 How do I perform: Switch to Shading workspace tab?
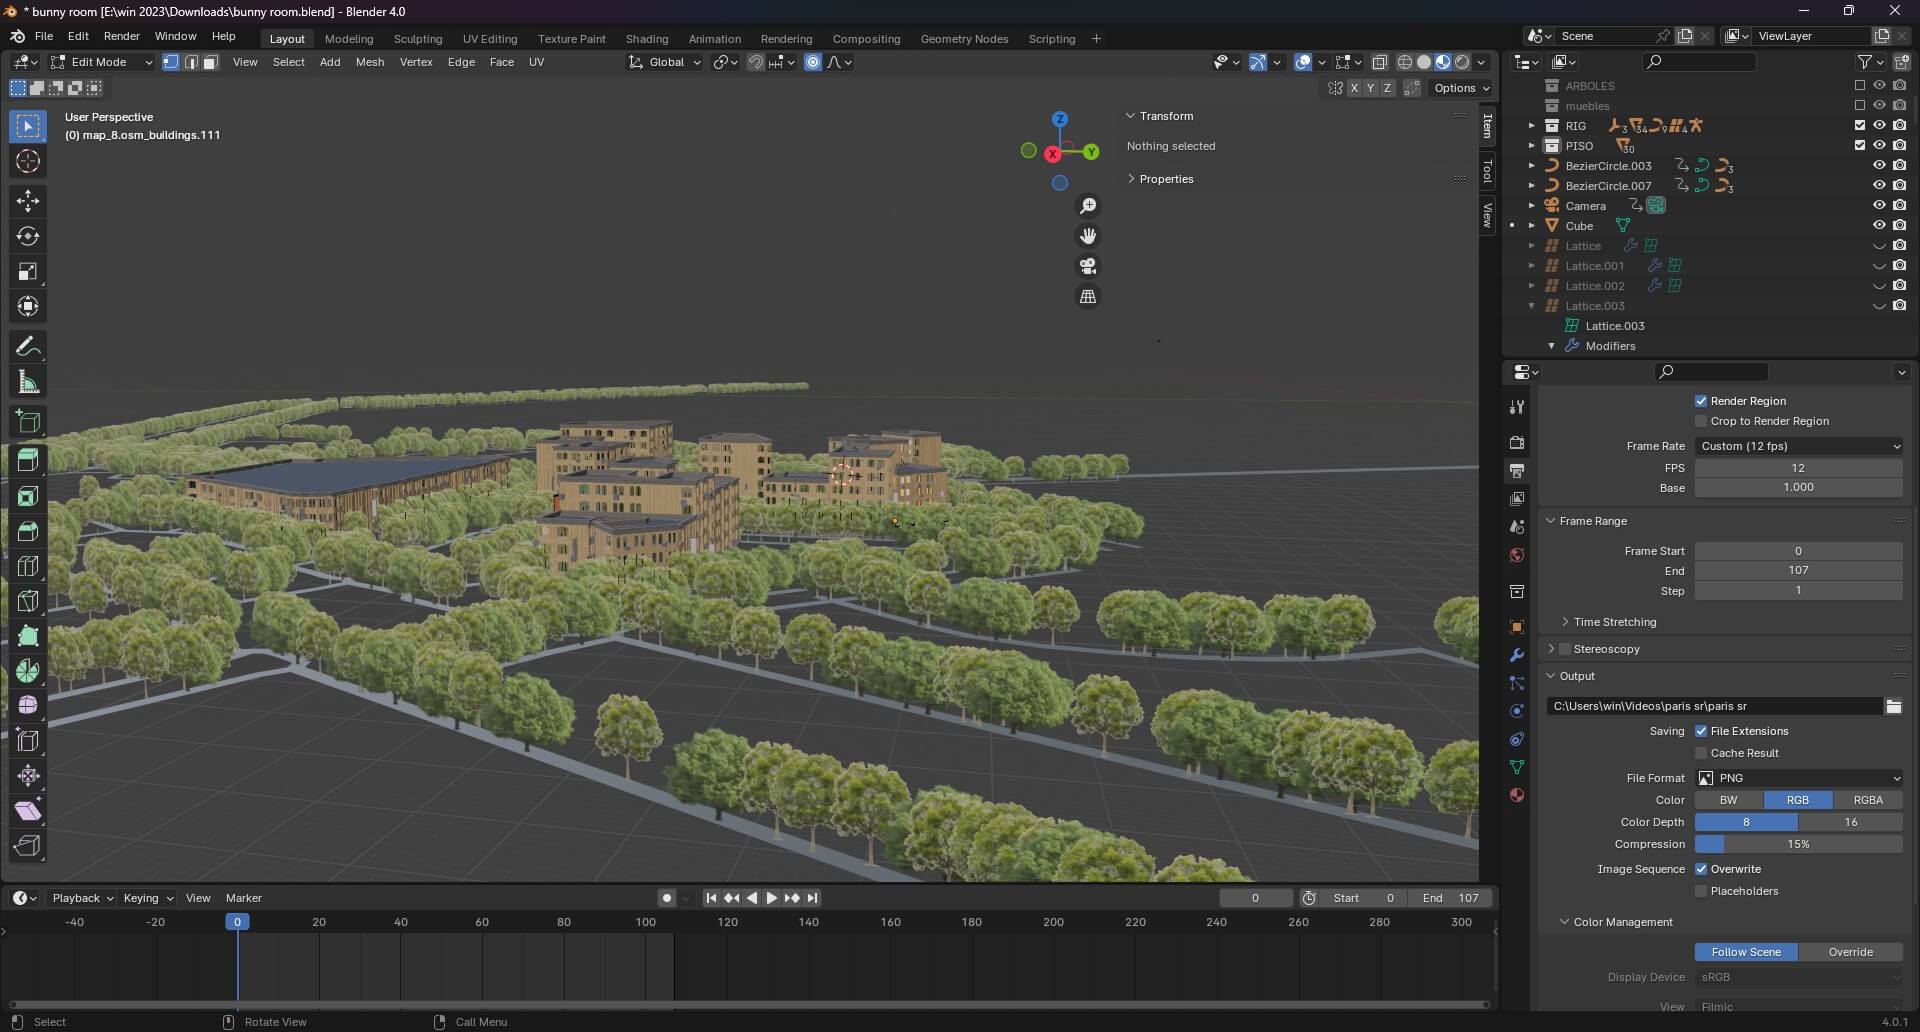click(x=647, y=39)
